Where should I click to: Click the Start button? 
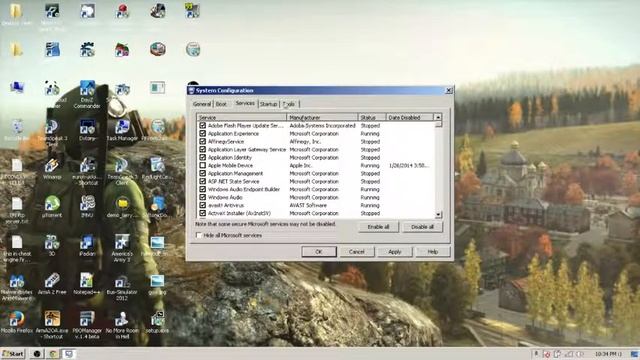(13, 354)
